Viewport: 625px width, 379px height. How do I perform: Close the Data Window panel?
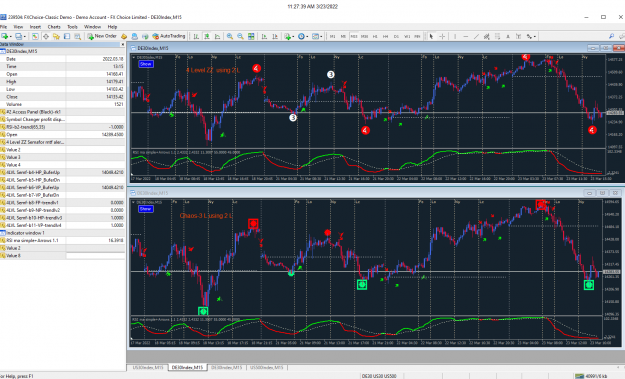click(x=122, y=44)
